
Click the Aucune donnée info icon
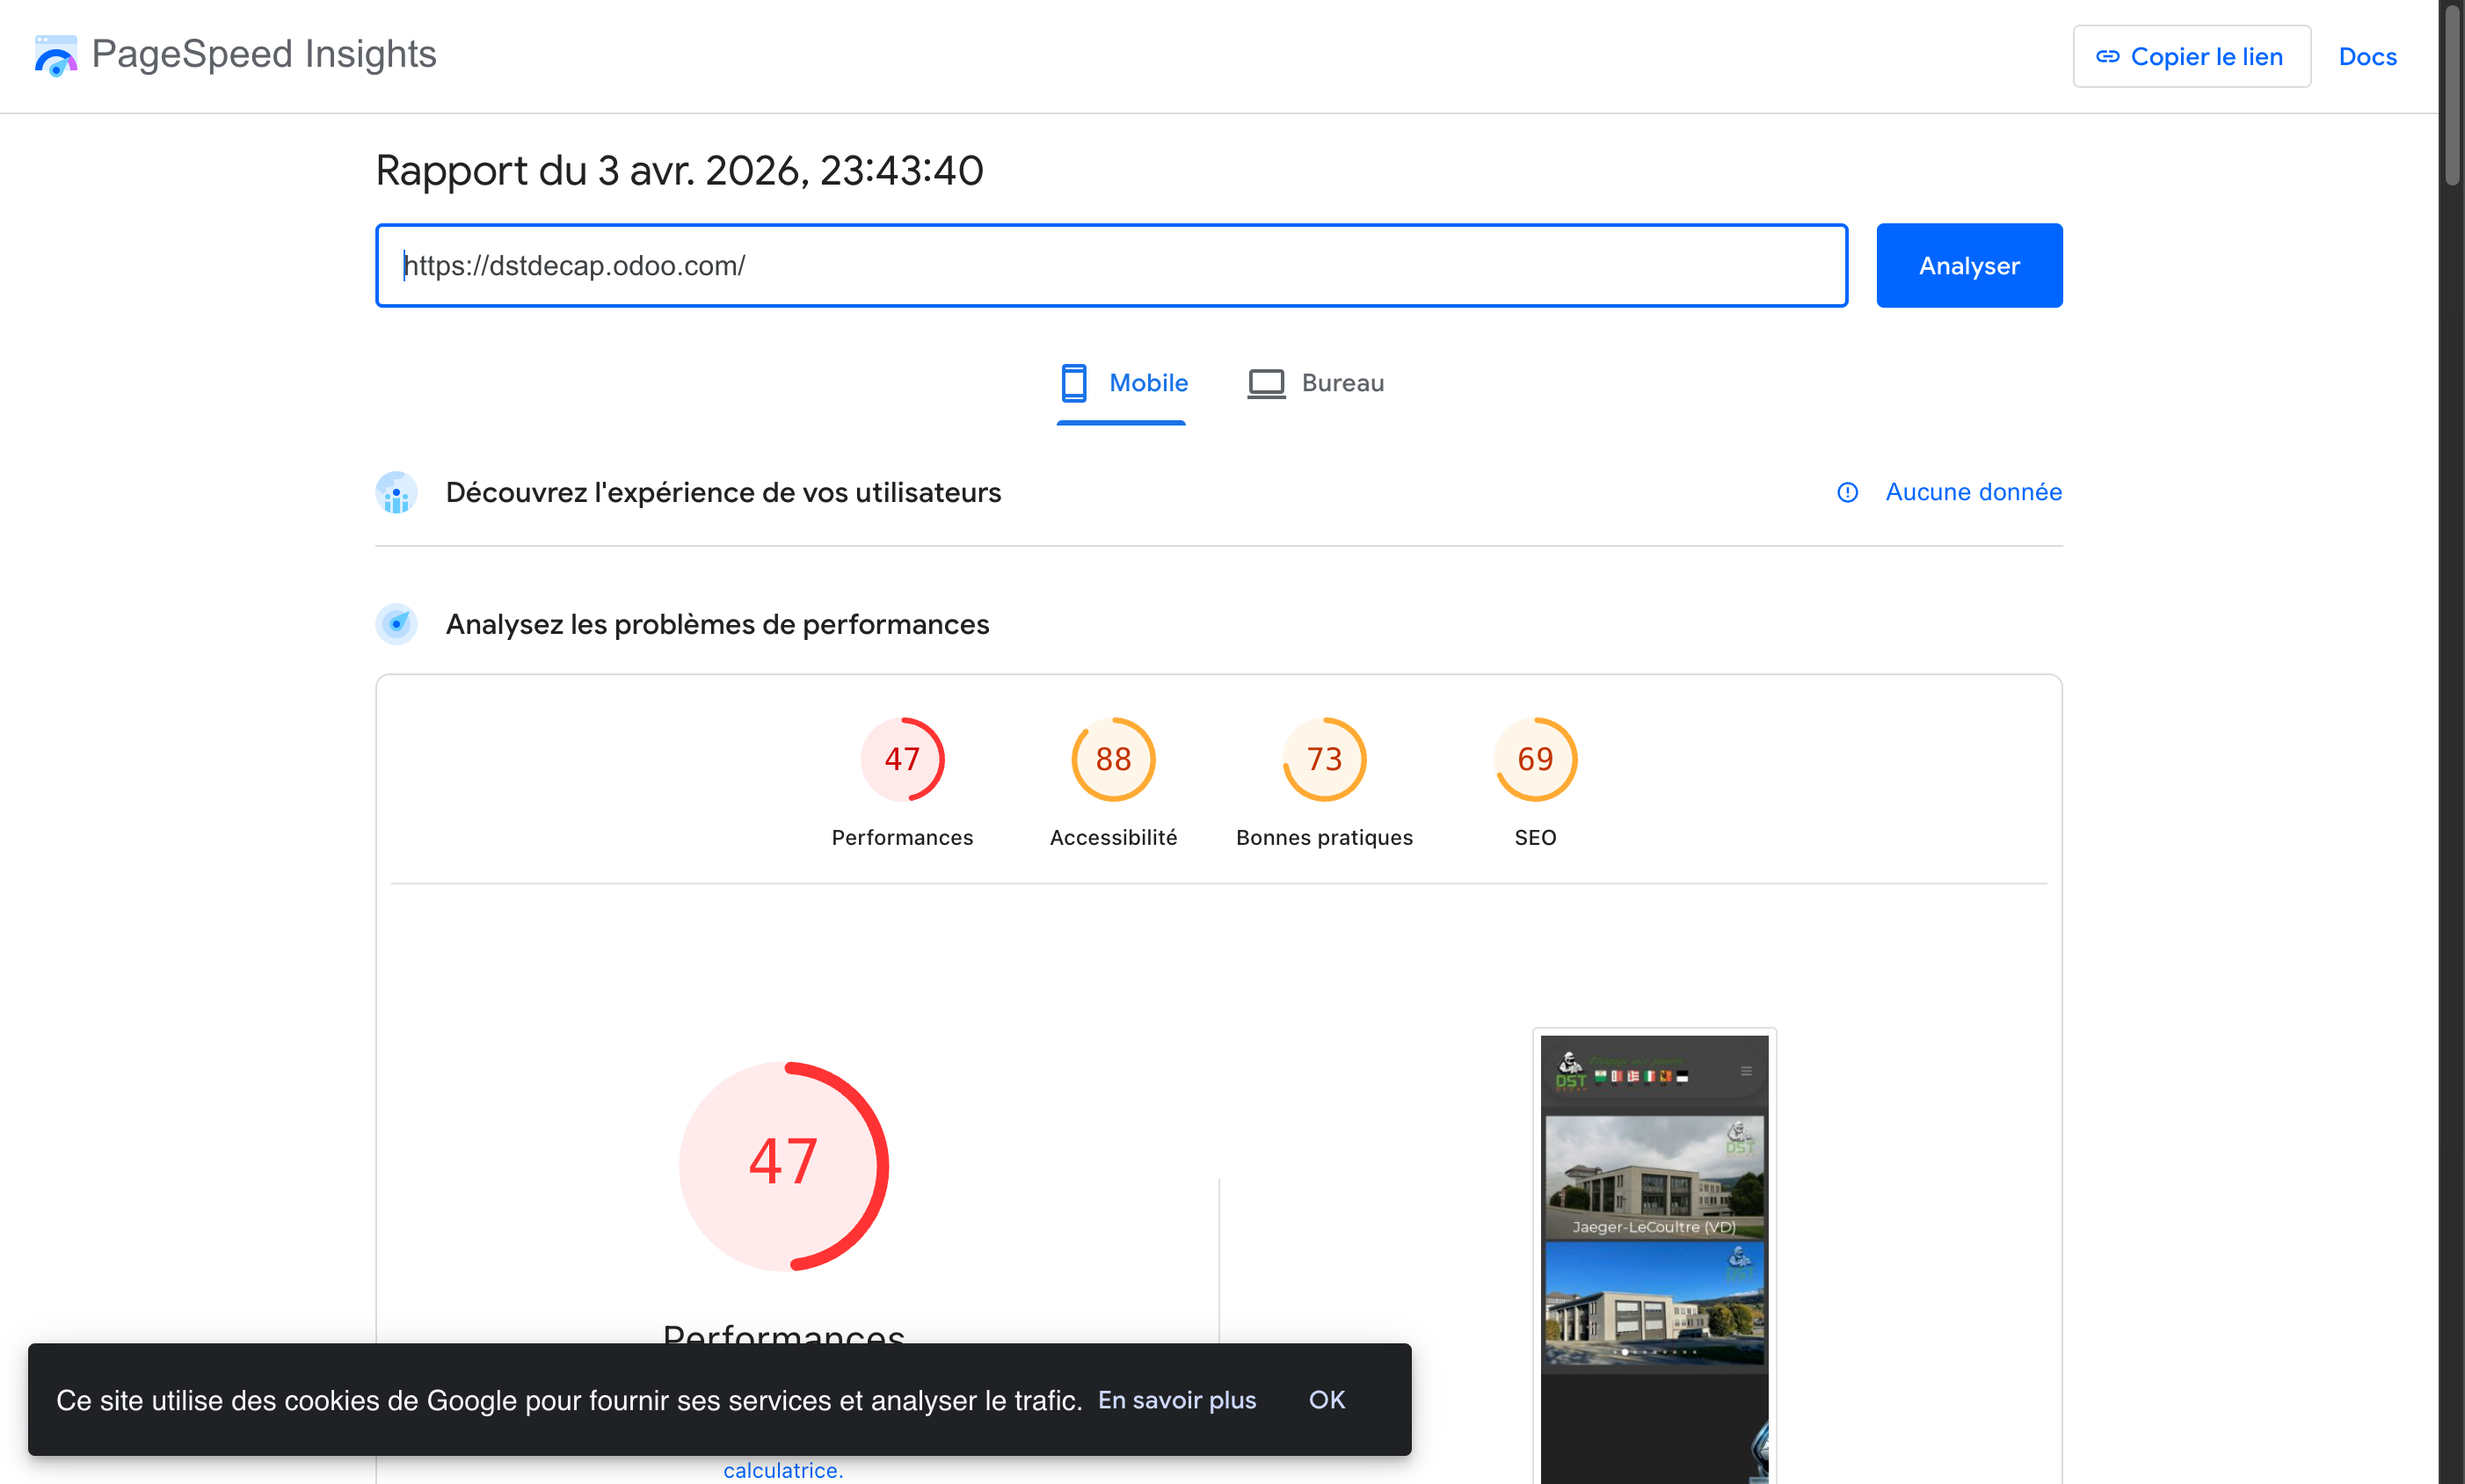click(1847, 492)
